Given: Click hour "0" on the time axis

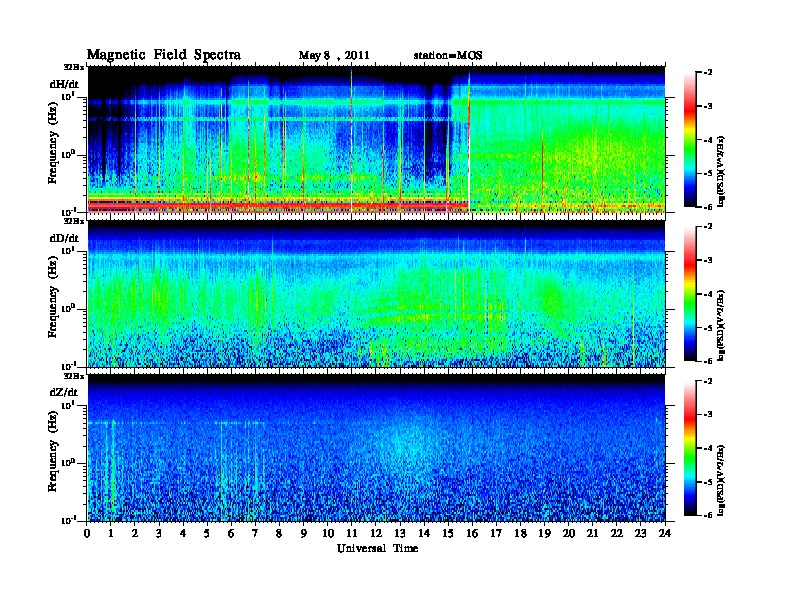Looking at the screenshot, I should click(x=87, y=534).
